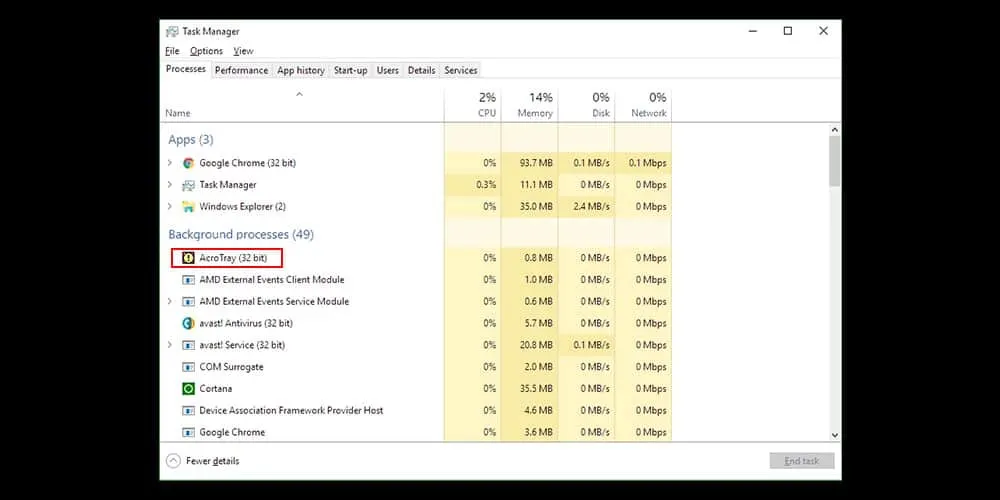Click the 20.8 MB memory value
This screenshot has width=1000, height=500.
(x=536, y=345)
